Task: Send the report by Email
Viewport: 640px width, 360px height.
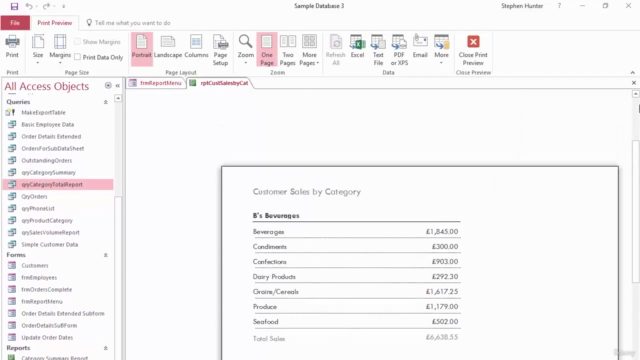Action: (420, 47)
